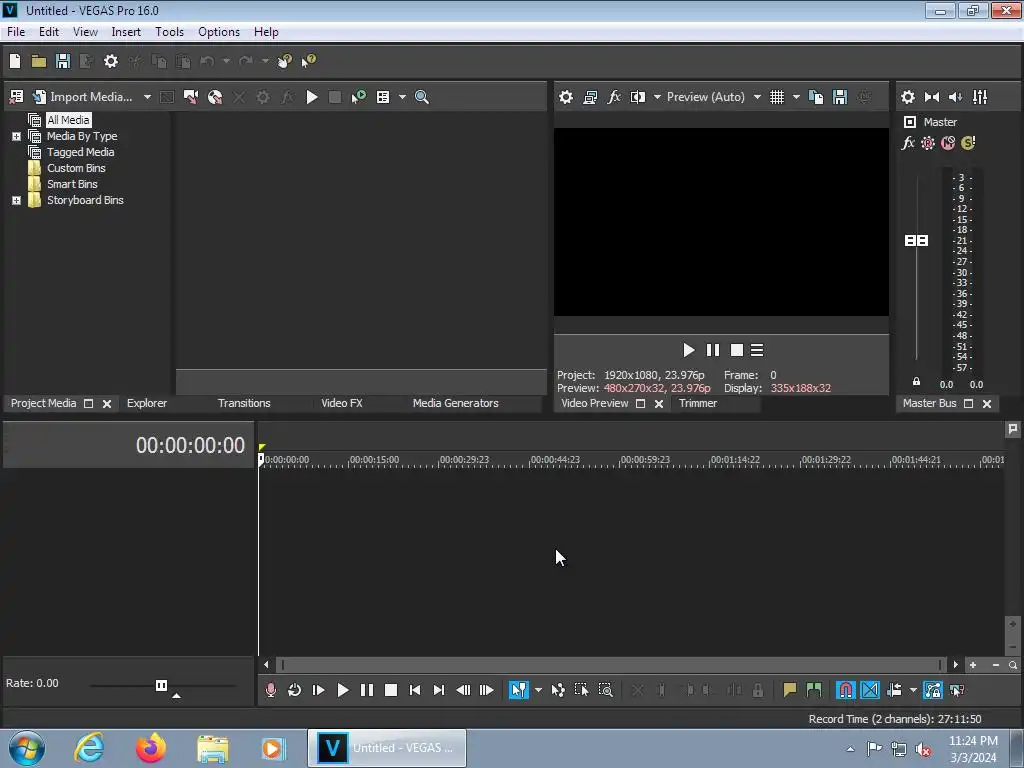This screenshot has height=768, width=1024.
Task: Toggle Enable Snapping magnet icon
Action: click(845, 690)
